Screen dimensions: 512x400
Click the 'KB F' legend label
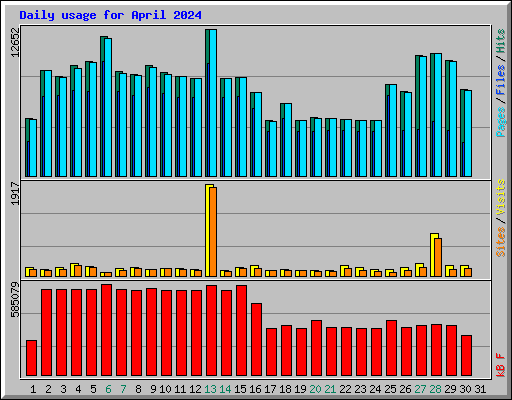501,365
